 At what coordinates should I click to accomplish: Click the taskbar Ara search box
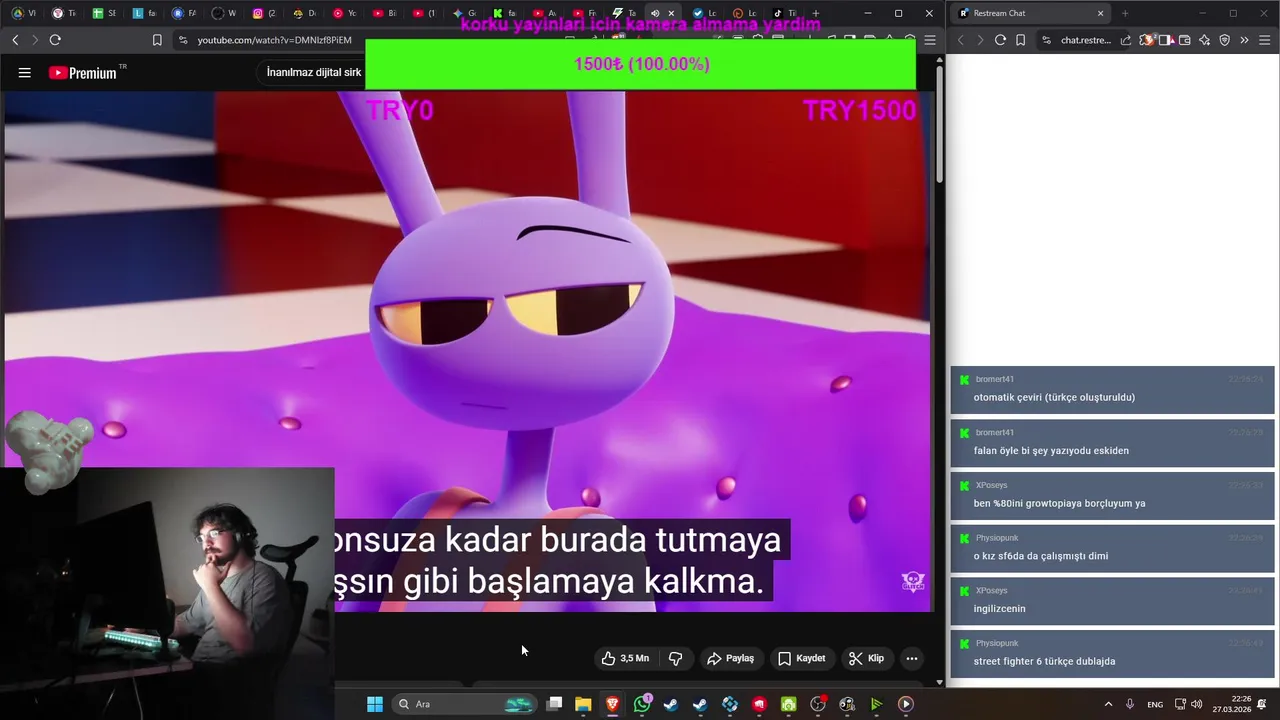coord(465,704)
